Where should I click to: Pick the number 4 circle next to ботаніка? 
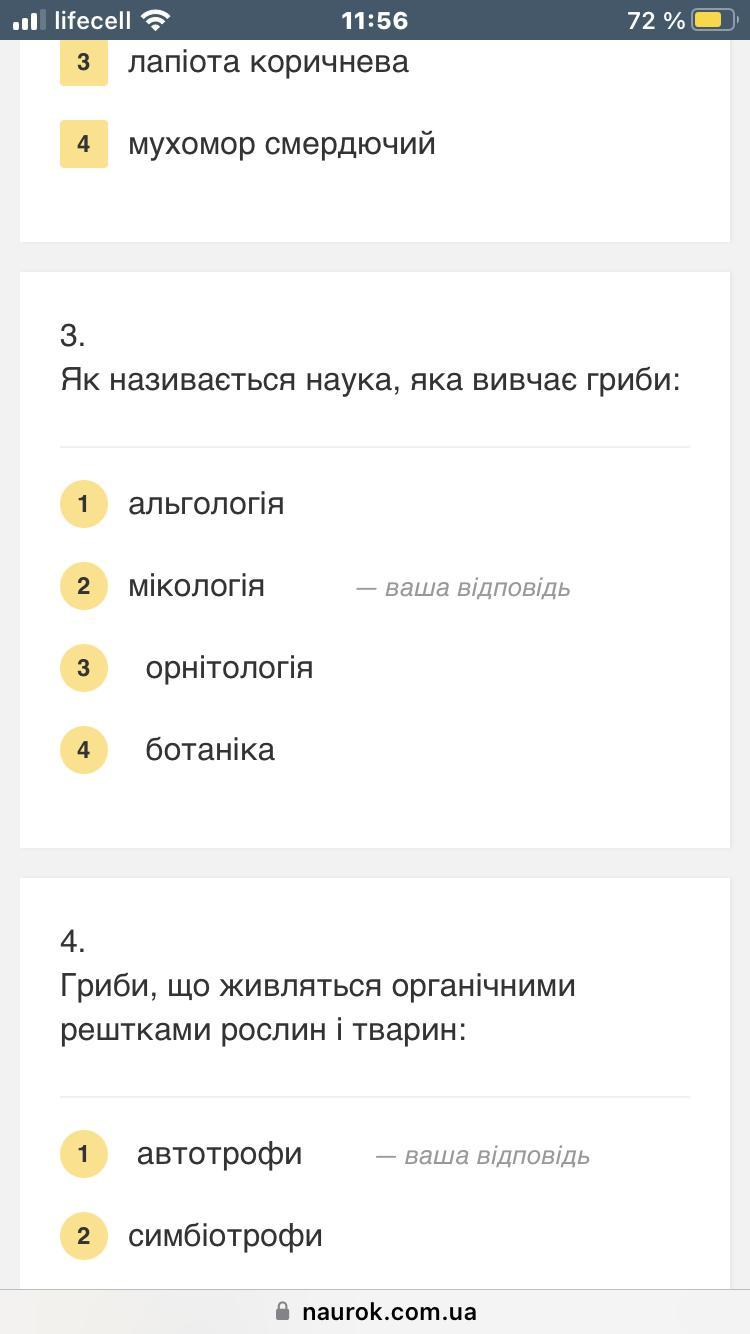(84, 750)
